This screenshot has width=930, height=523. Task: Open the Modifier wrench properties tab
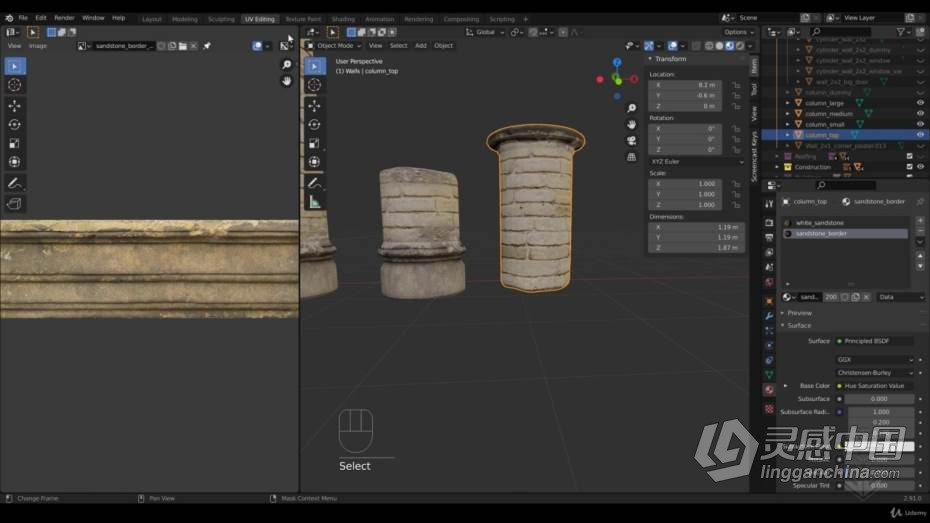point(769,315)
